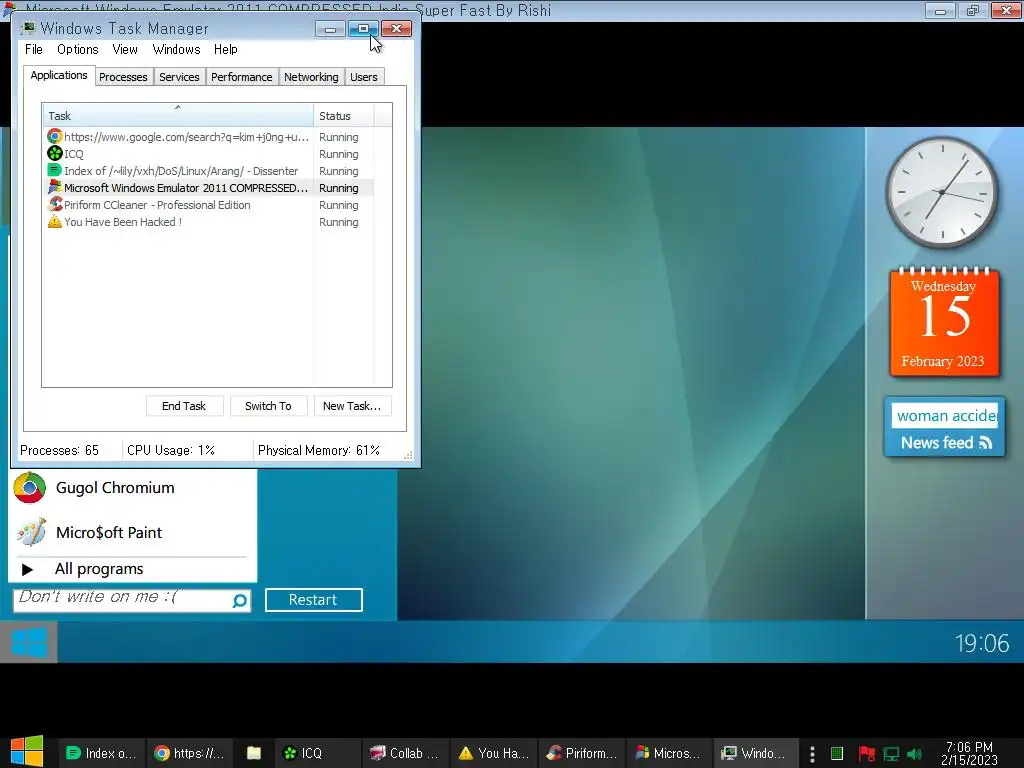Open the You Ha... warning taskbar button
The image size is (1024, 768).
[x=494, y=753]
